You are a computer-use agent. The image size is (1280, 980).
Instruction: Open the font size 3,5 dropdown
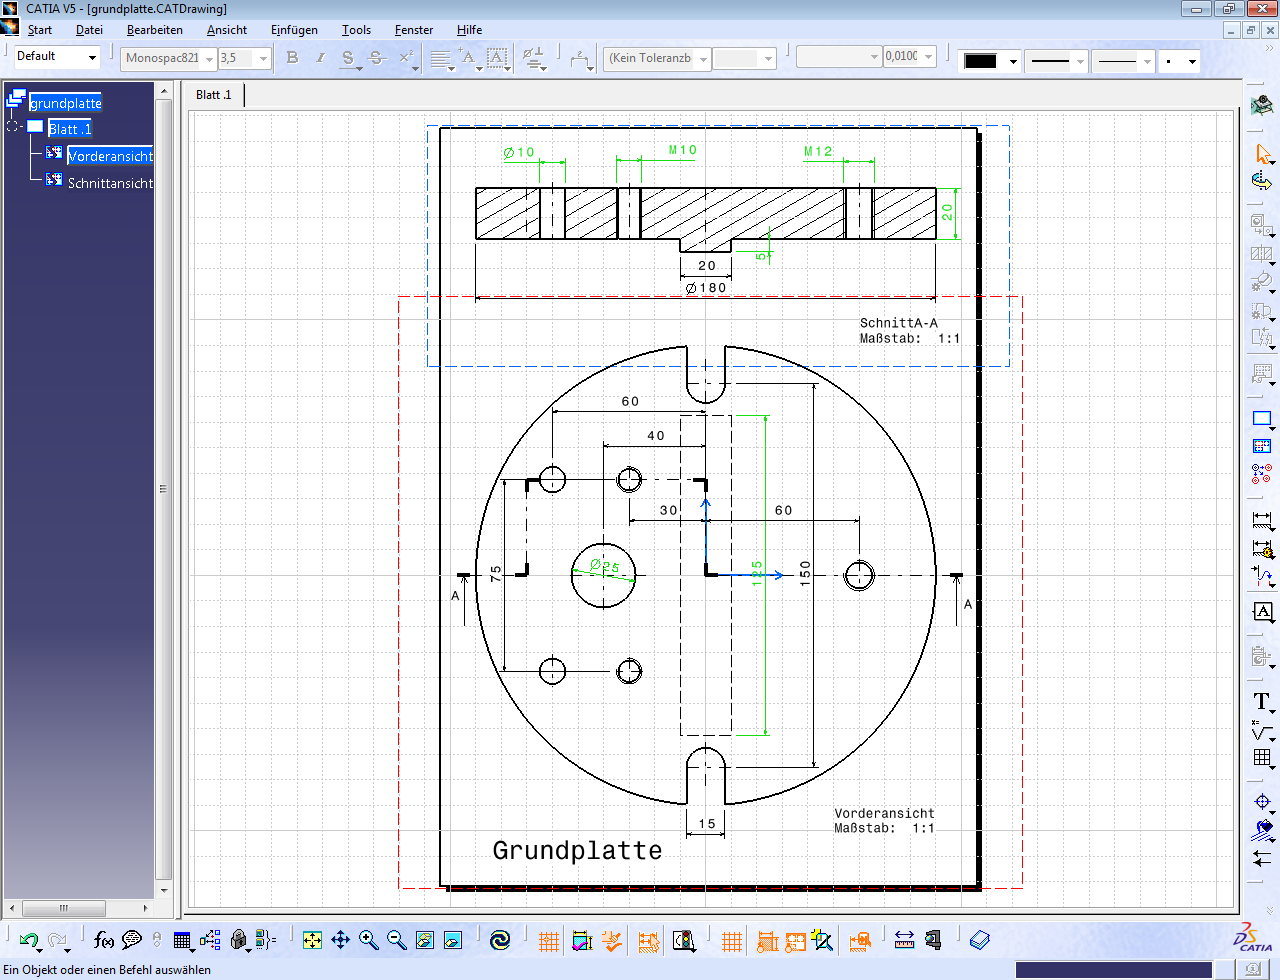(261, 57)
